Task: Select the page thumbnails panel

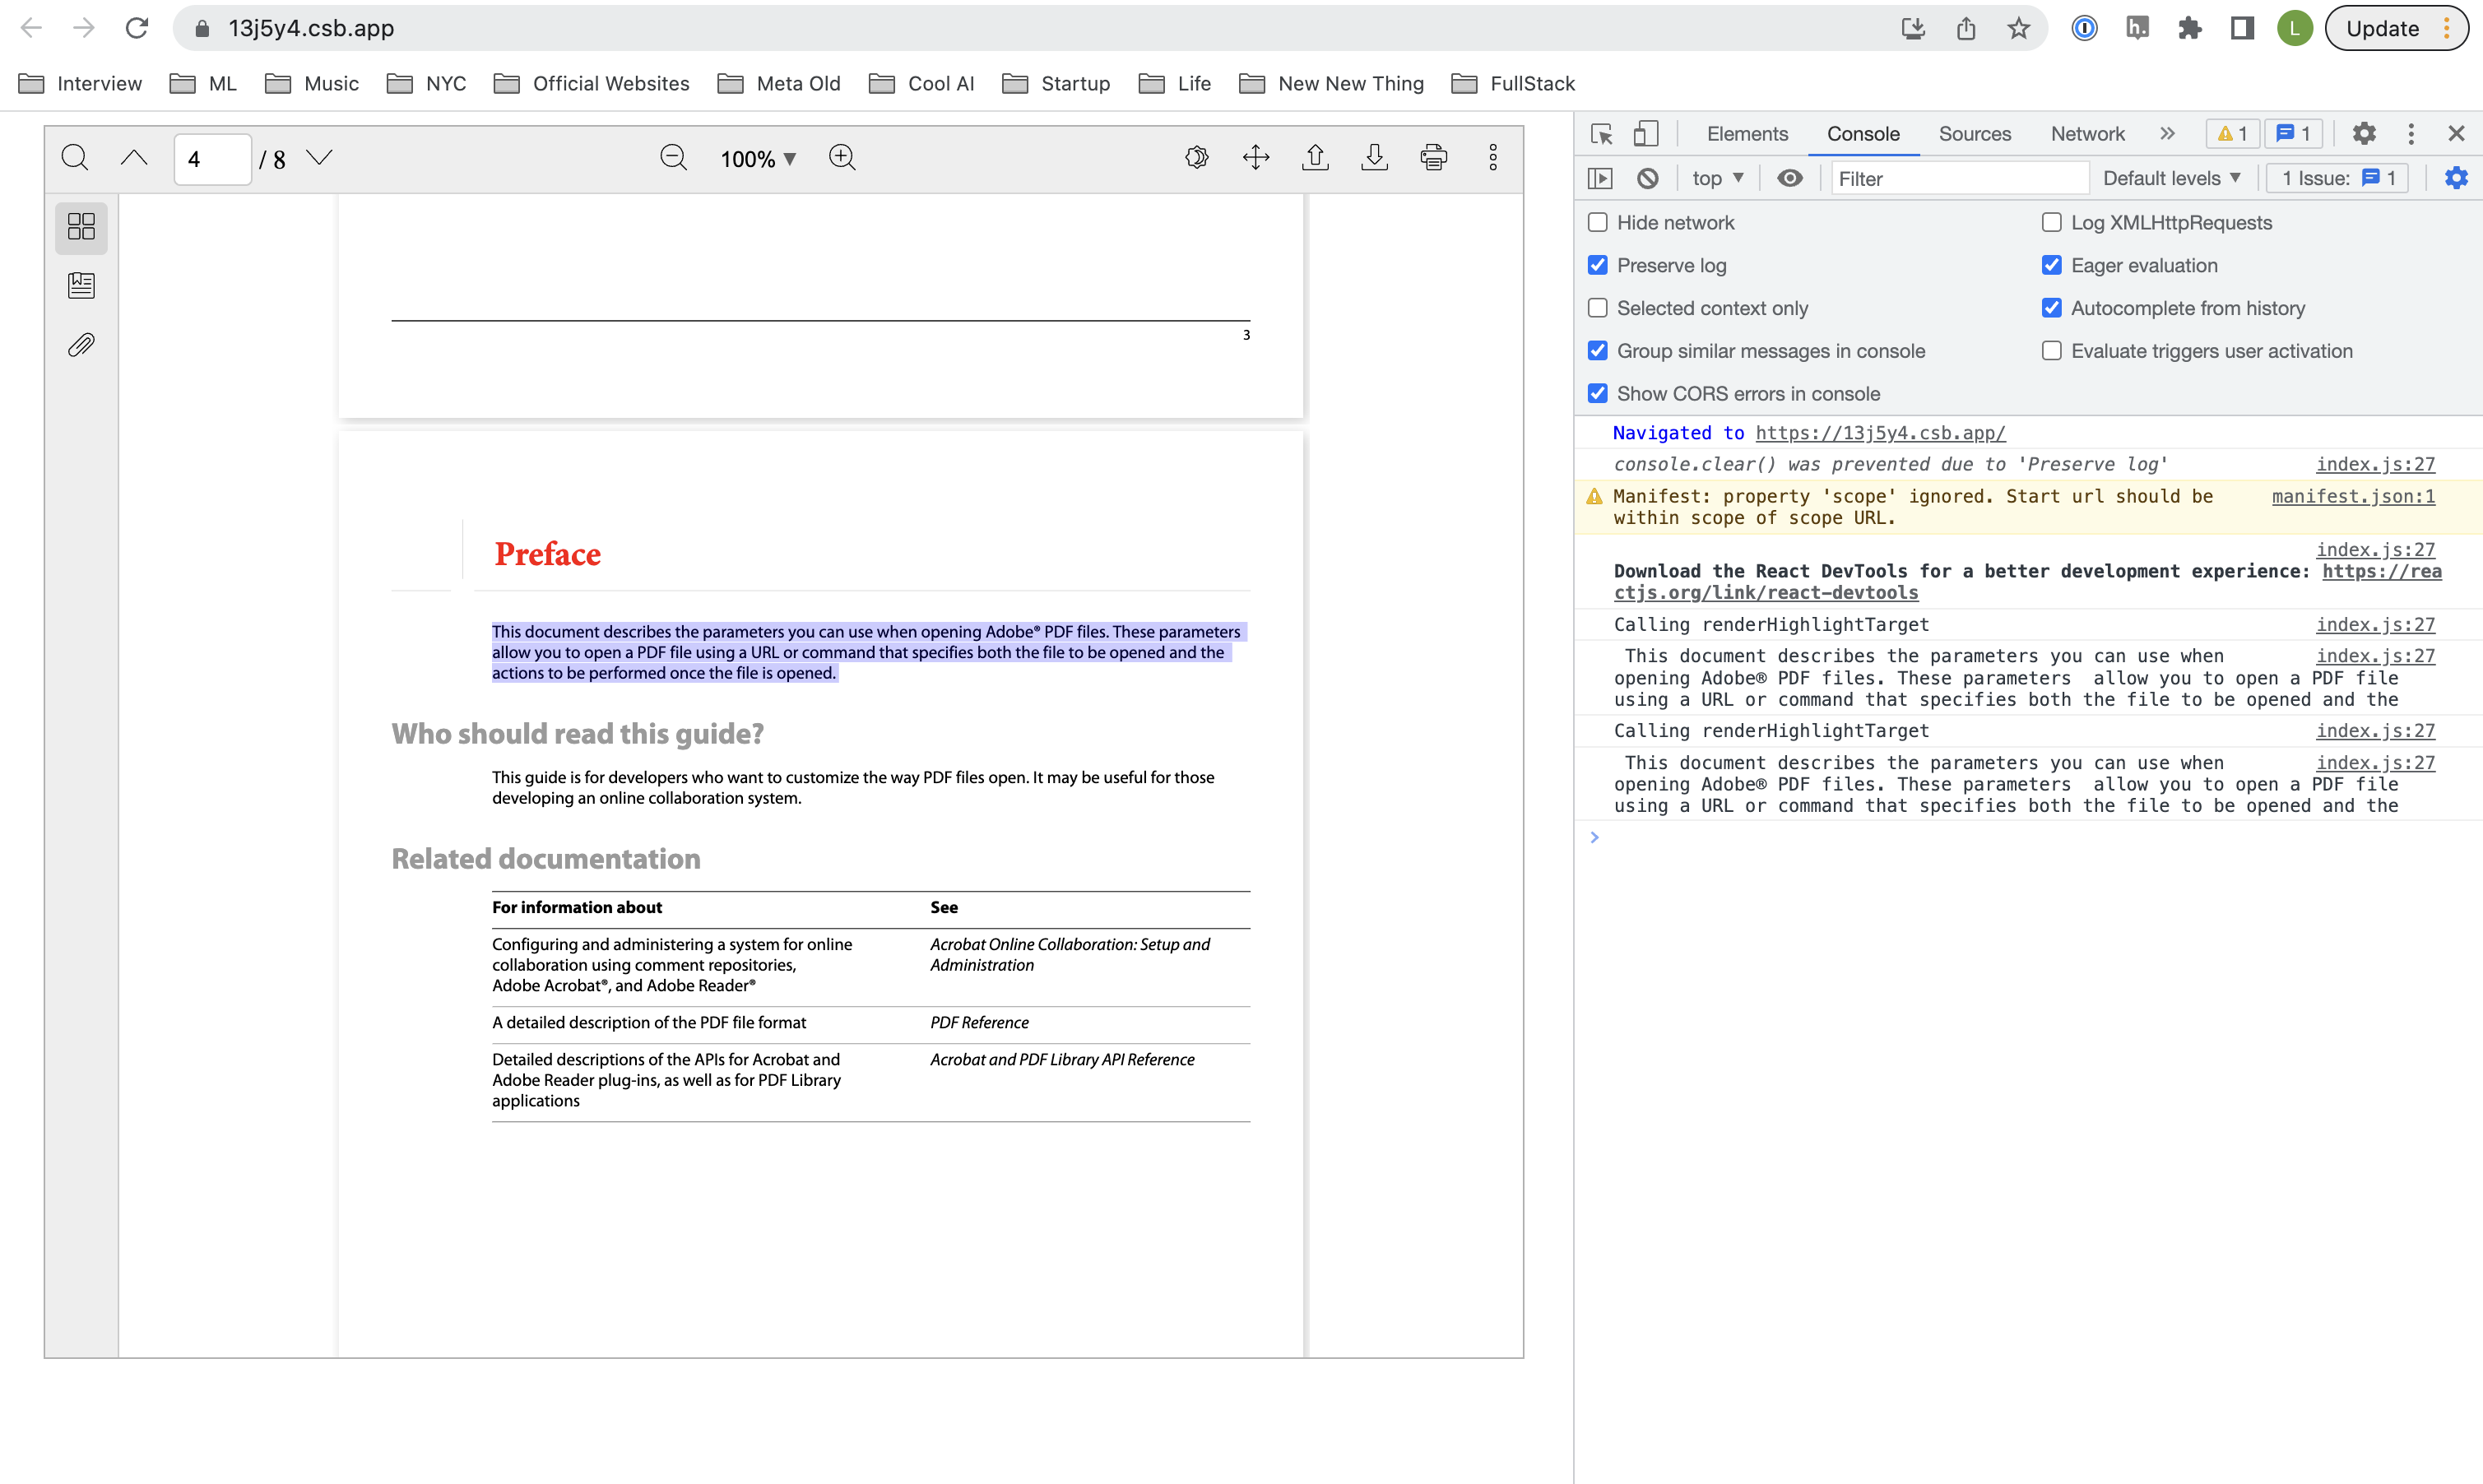Action: [x=81, y=227]
